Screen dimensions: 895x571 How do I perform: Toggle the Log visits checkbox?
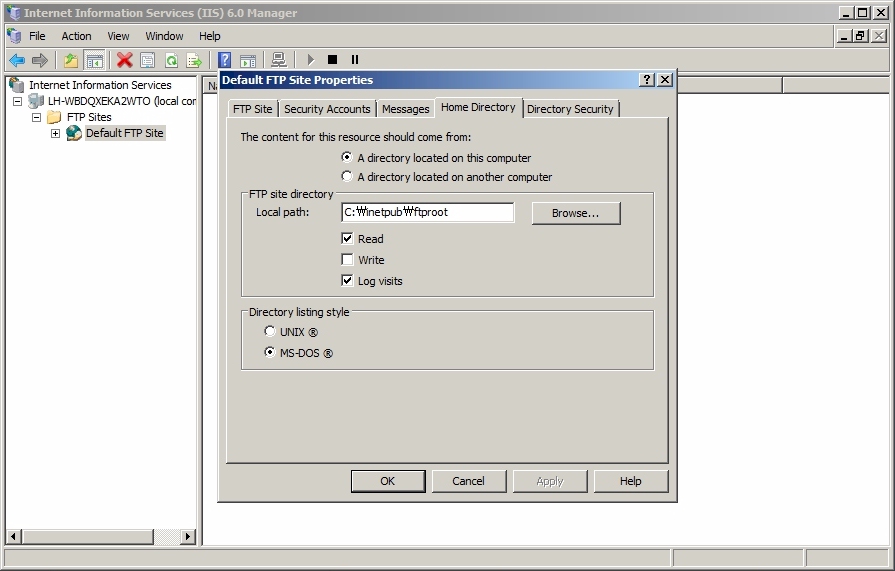coord(347,280)
